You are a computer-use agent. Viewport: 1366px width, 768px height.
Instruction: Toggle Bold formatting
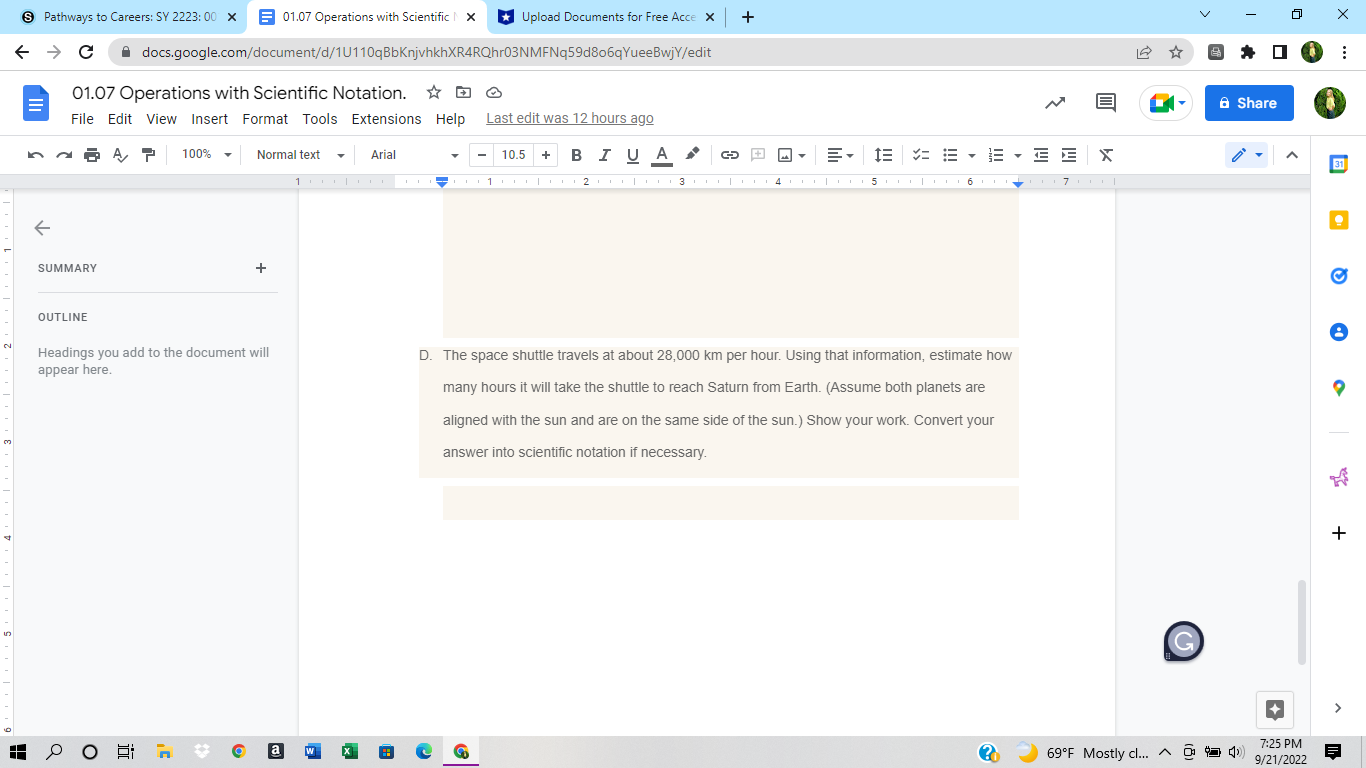pos(576,155)
